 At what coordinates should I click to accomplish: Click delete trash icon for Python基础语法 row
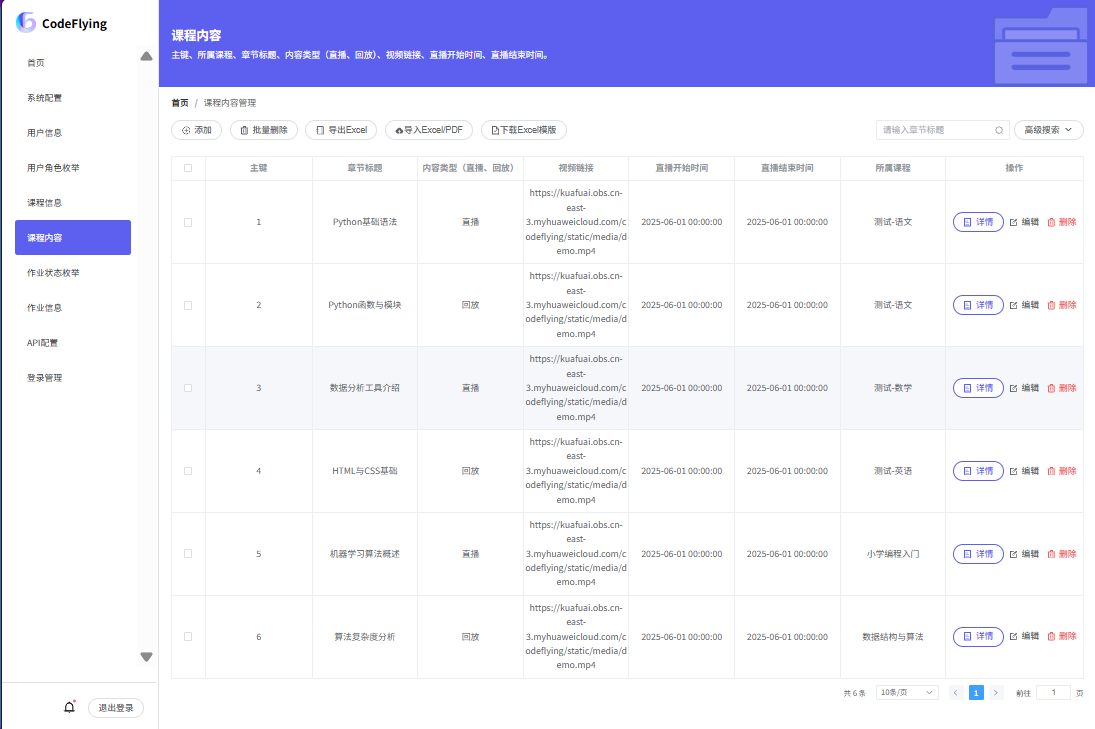click(1051, 222)
